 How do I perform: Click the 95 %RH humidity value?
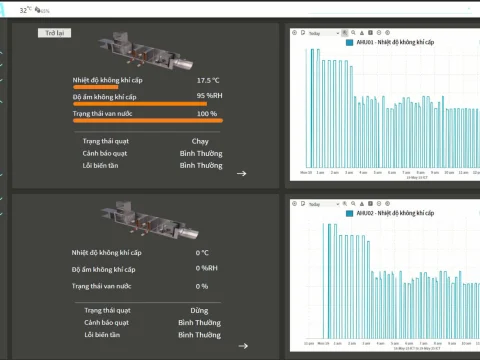pos(209,96)
